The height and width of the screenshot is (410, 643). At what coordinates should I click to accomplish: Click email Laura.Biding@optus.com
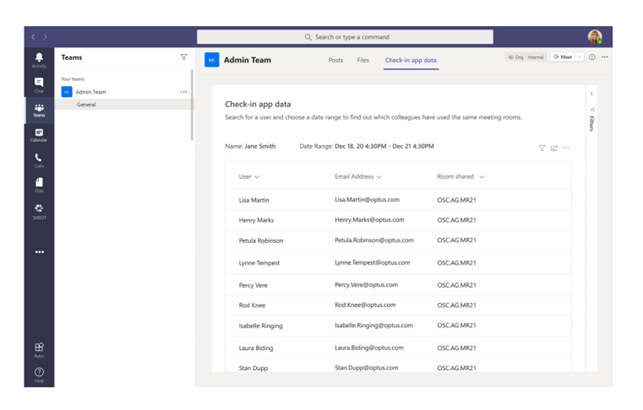tap(369, 347)
